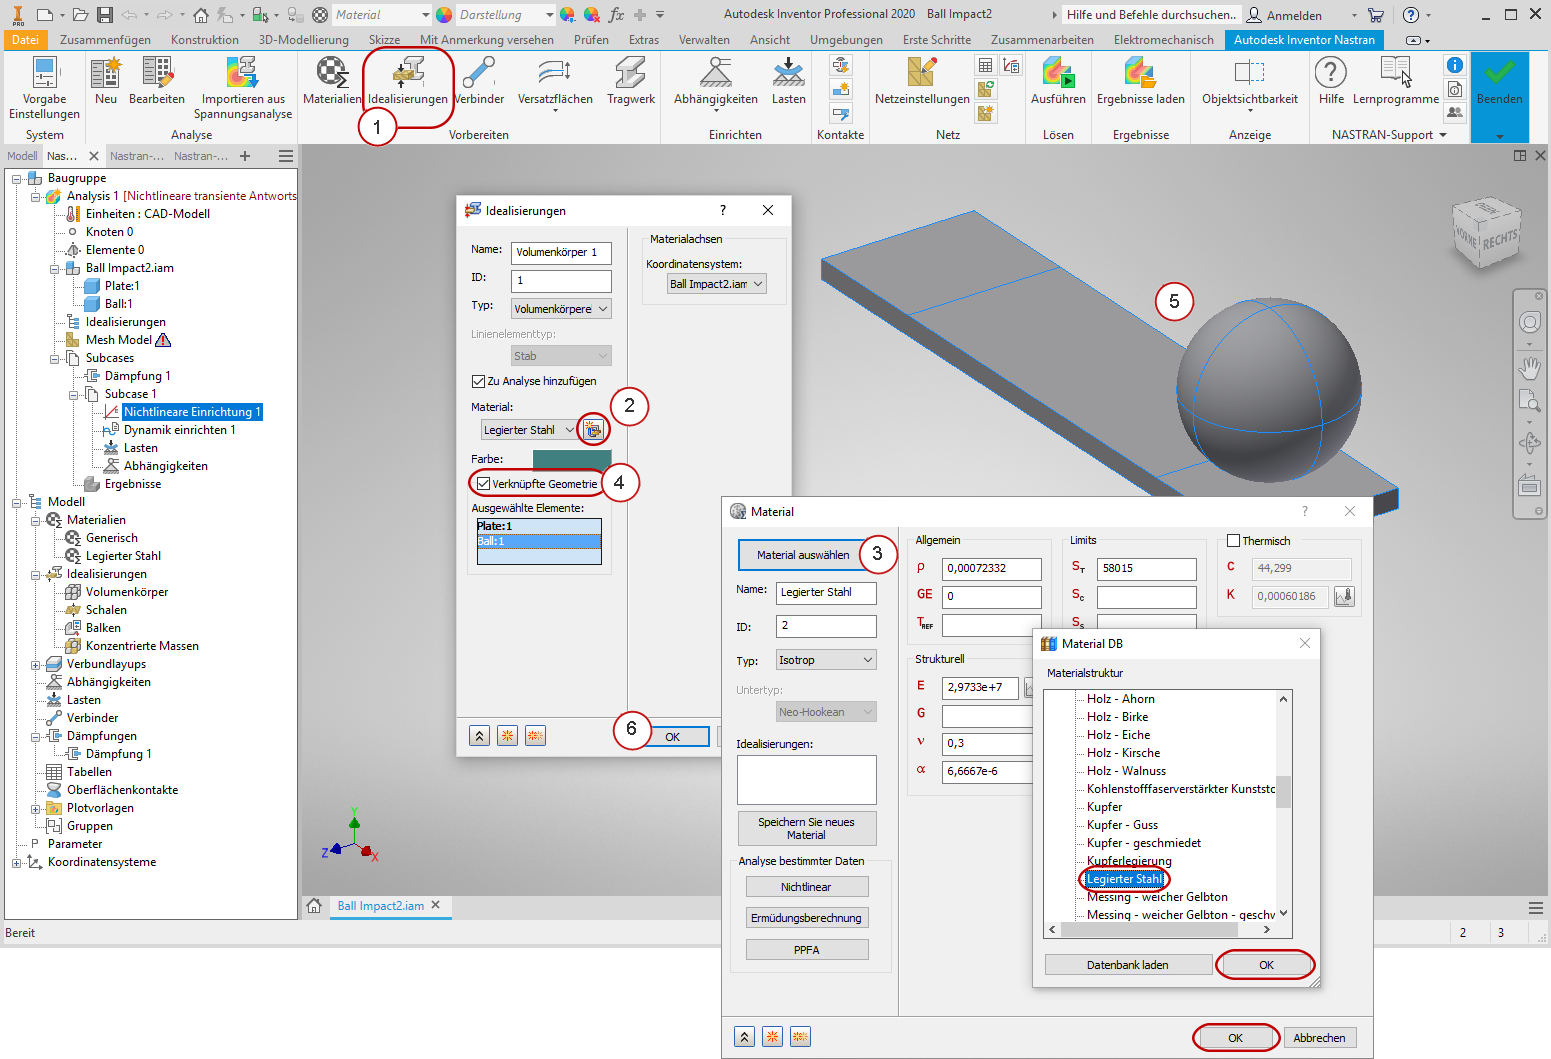The height and width of the screenshot is (1059, 1551).
Task: Click the ST limit field showing 58015
Action: coord(1146,568)
